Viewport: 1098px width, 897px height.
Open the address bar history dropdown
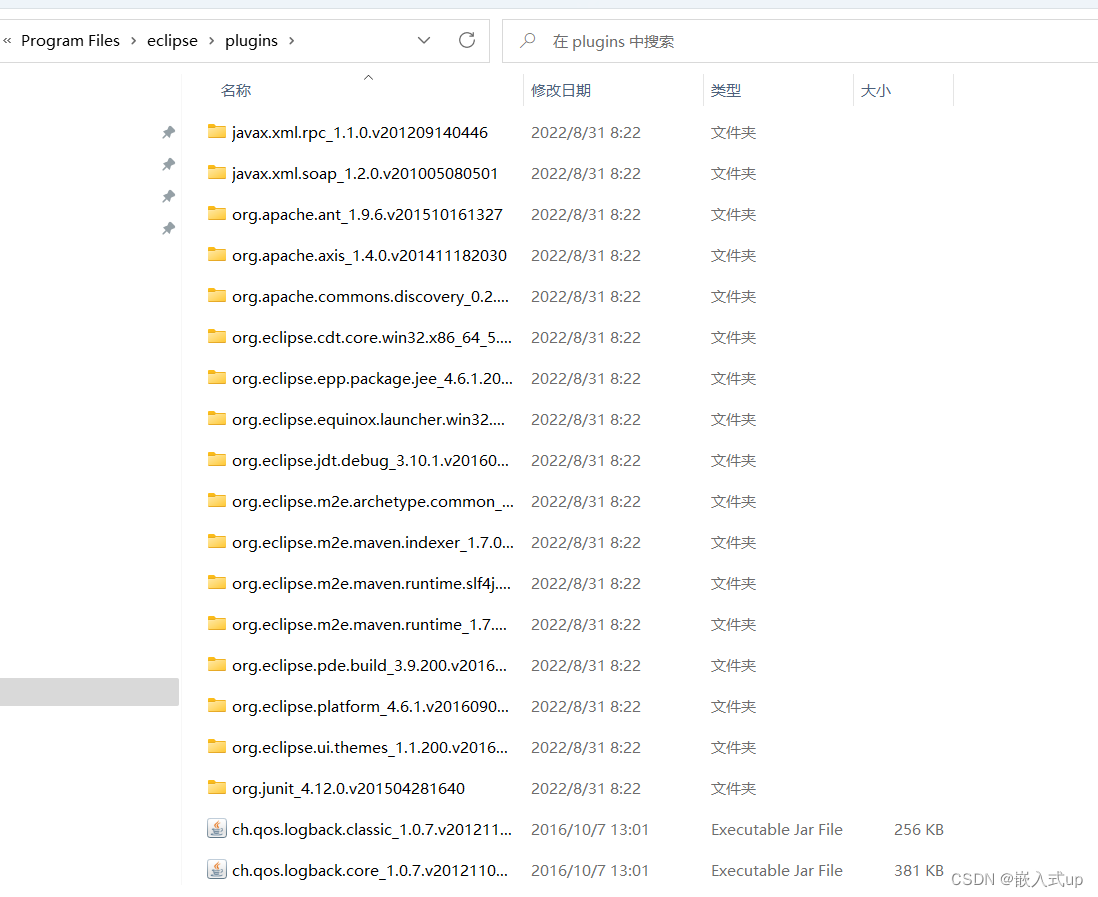pos(424,41)
